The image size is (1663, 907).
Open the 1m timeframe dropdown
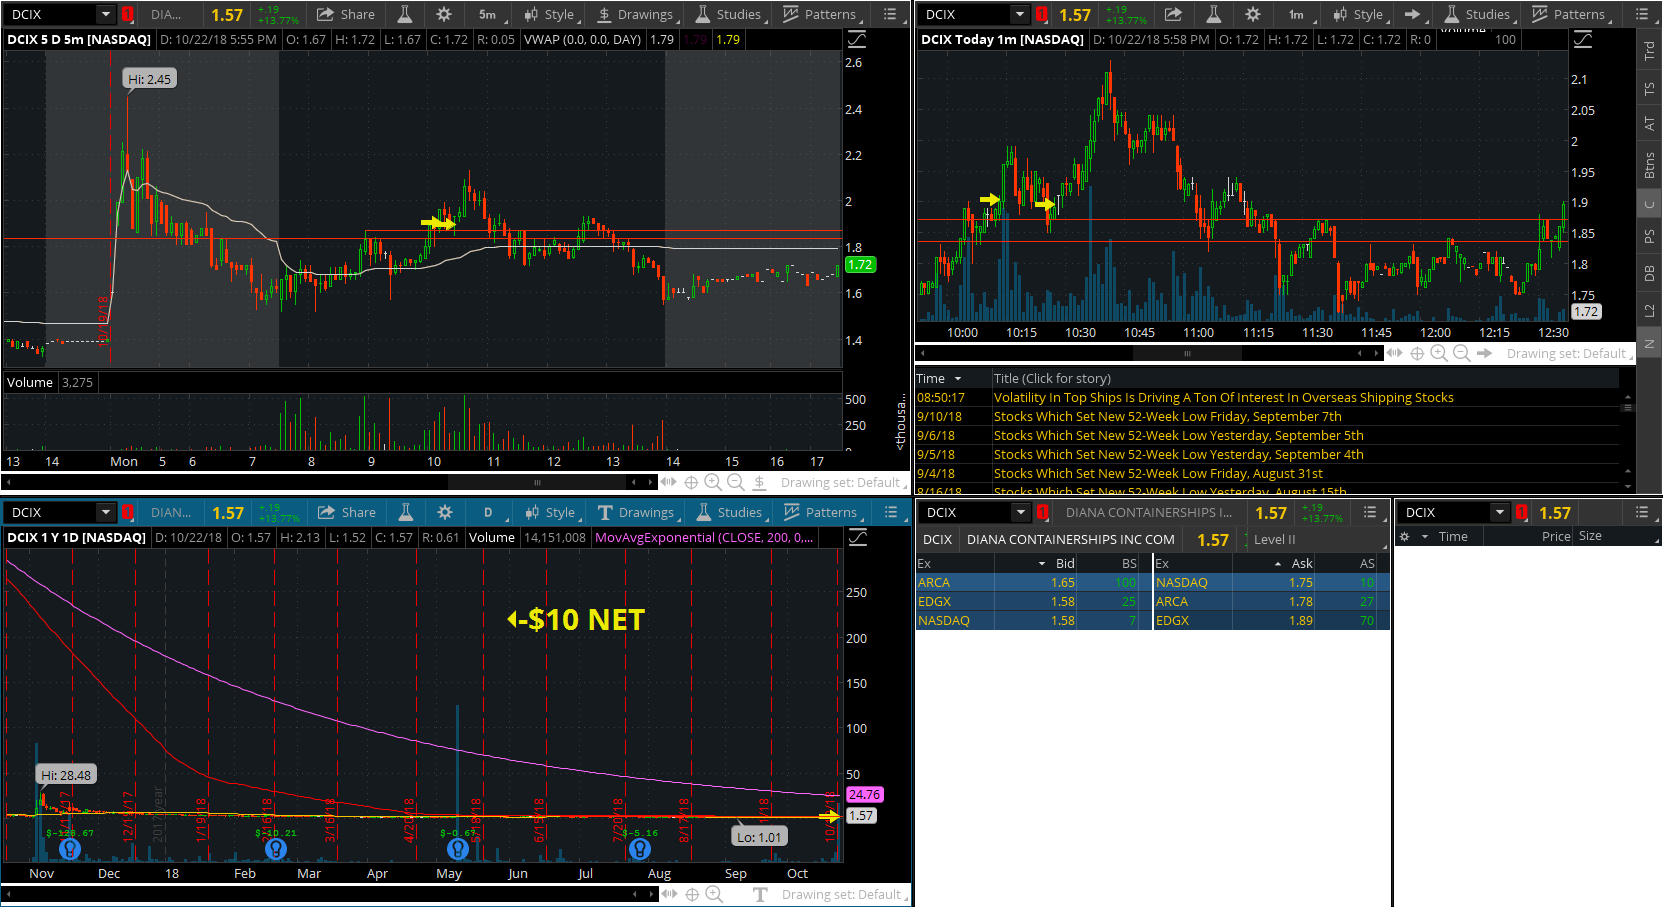coord(1299,14)
